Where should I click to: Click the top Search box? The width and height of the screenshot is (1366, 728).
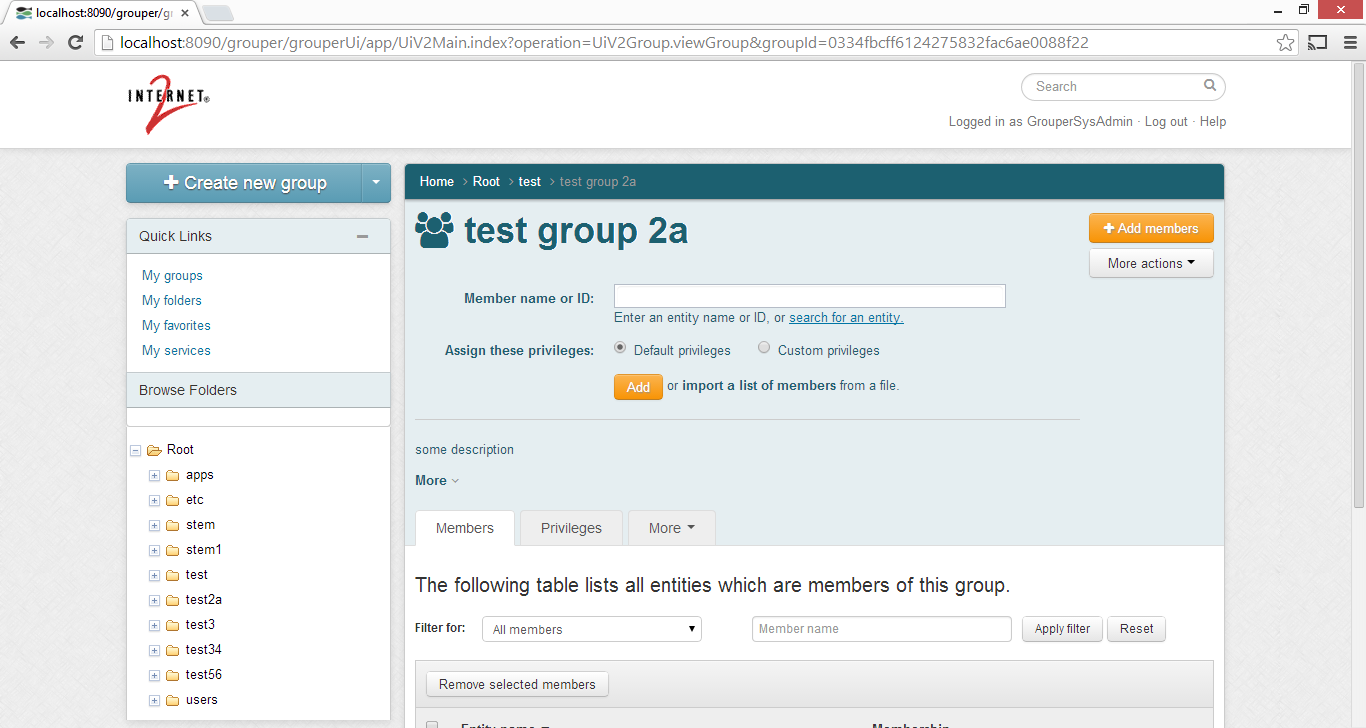(1123, 87)
